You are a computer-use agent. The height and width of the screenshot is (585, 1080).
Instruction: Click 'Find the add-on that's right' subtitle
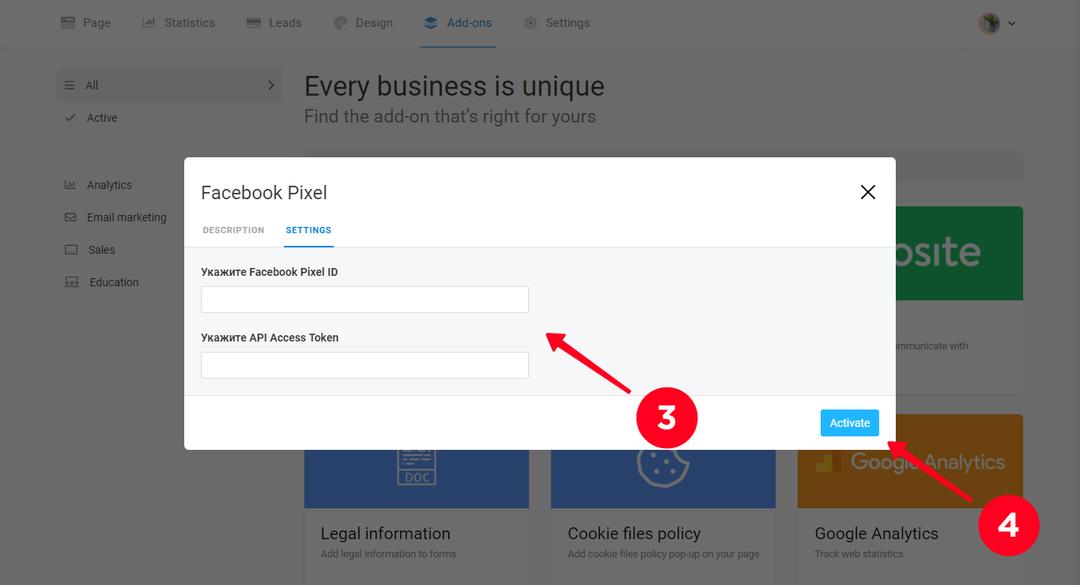click(x=450, y=116)
